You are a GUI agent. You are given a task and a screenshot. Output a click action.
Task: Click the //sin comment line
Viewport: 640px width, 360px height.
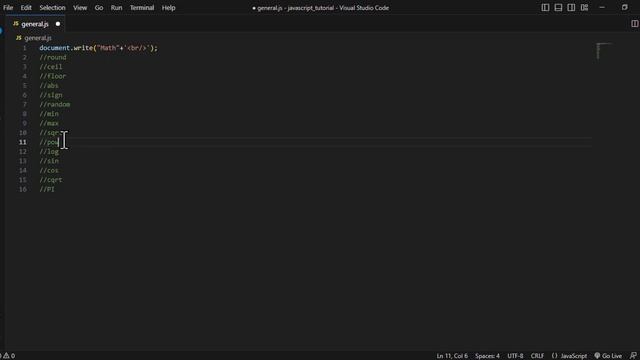point(49,161)
